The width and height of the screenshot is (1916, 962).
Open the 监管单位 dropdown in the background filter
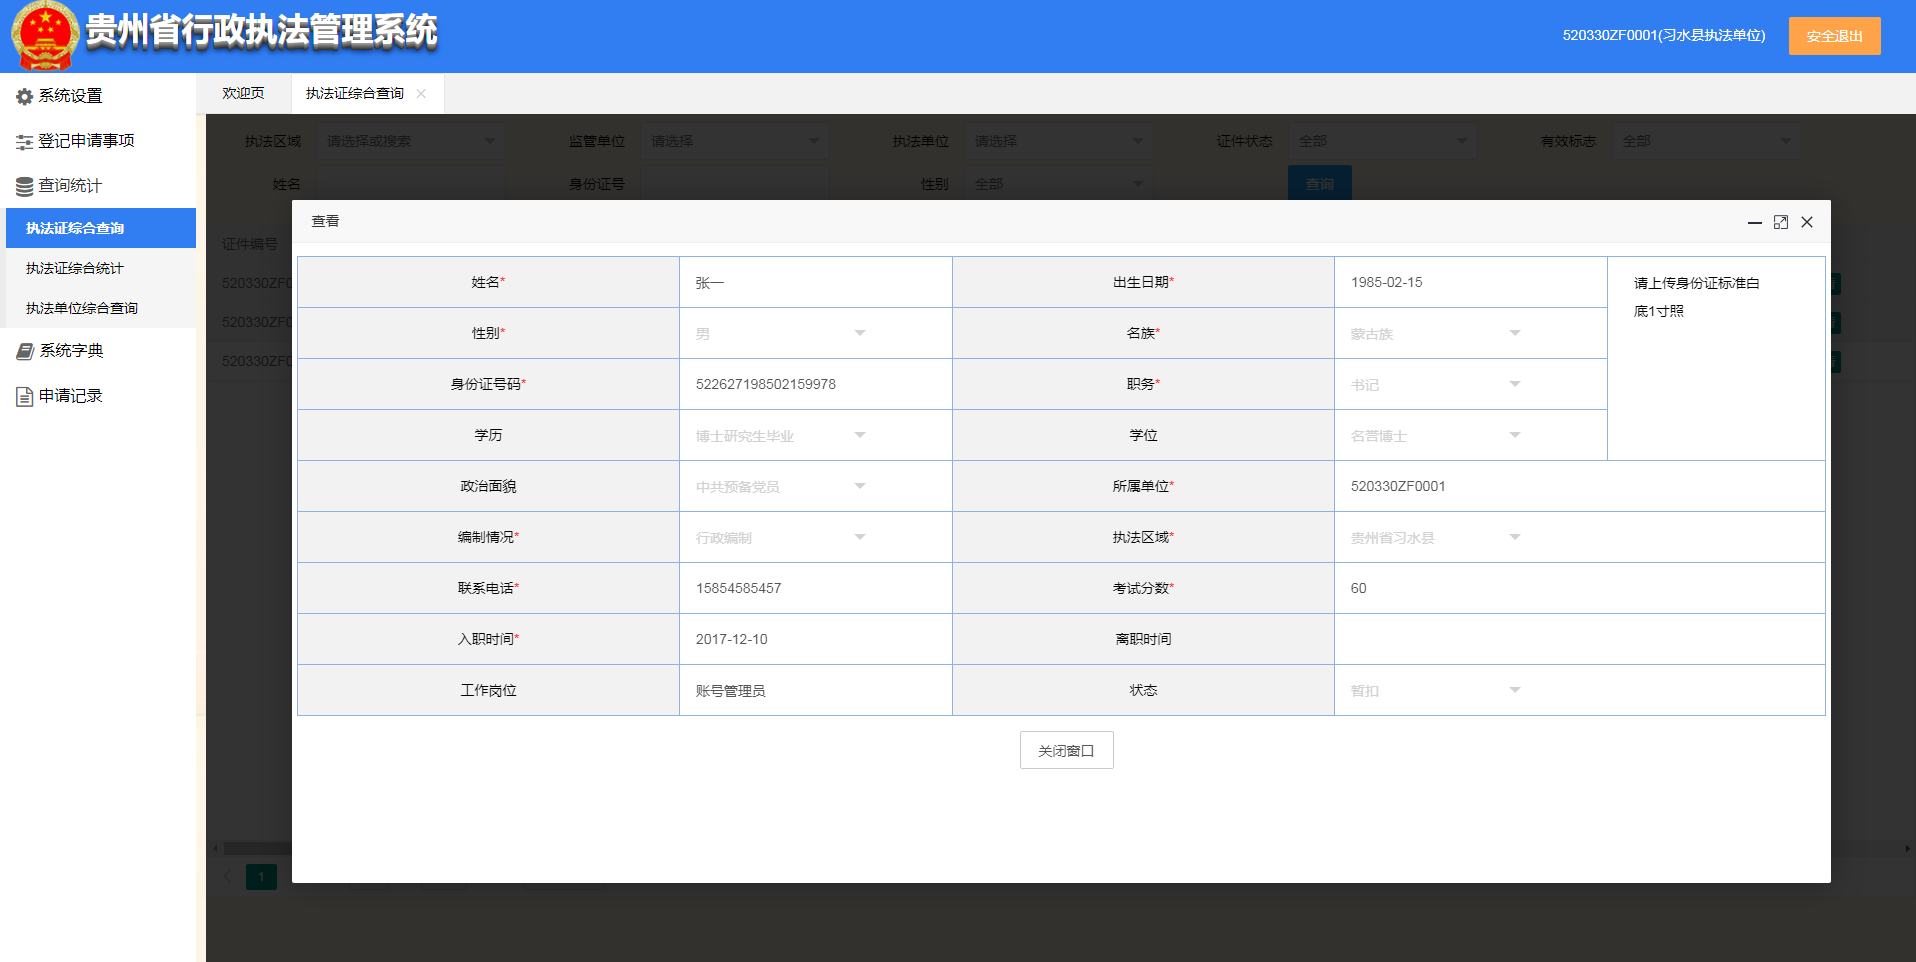734,141
